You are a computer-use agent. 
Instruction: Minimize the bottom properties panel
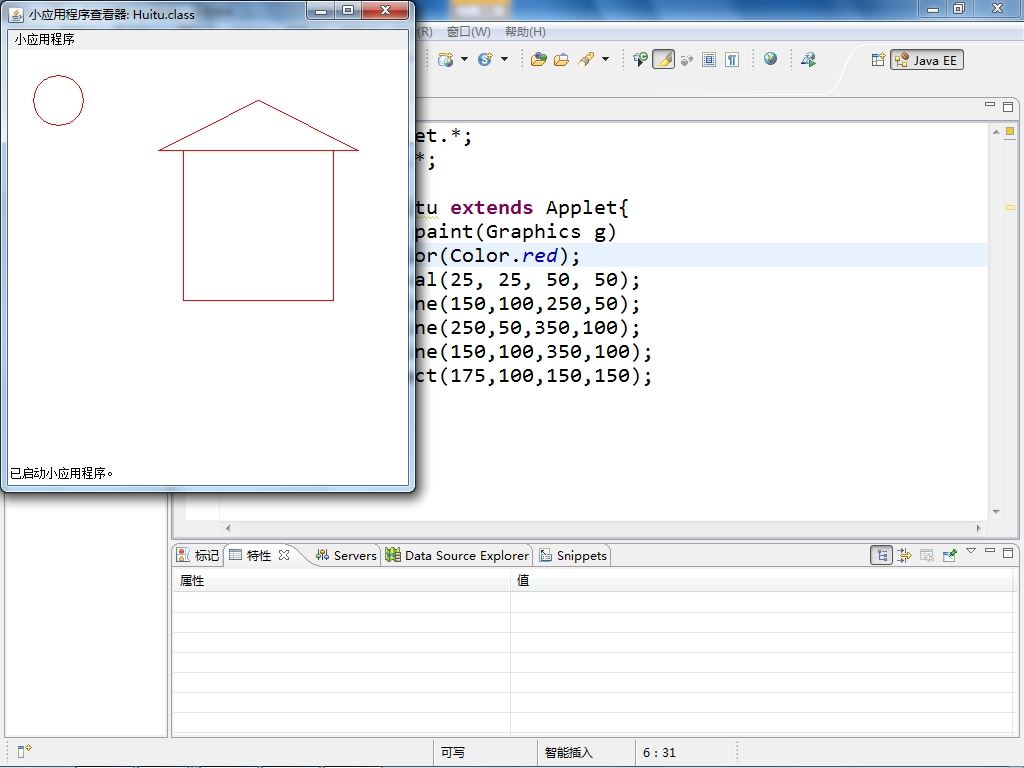(990, 551)
